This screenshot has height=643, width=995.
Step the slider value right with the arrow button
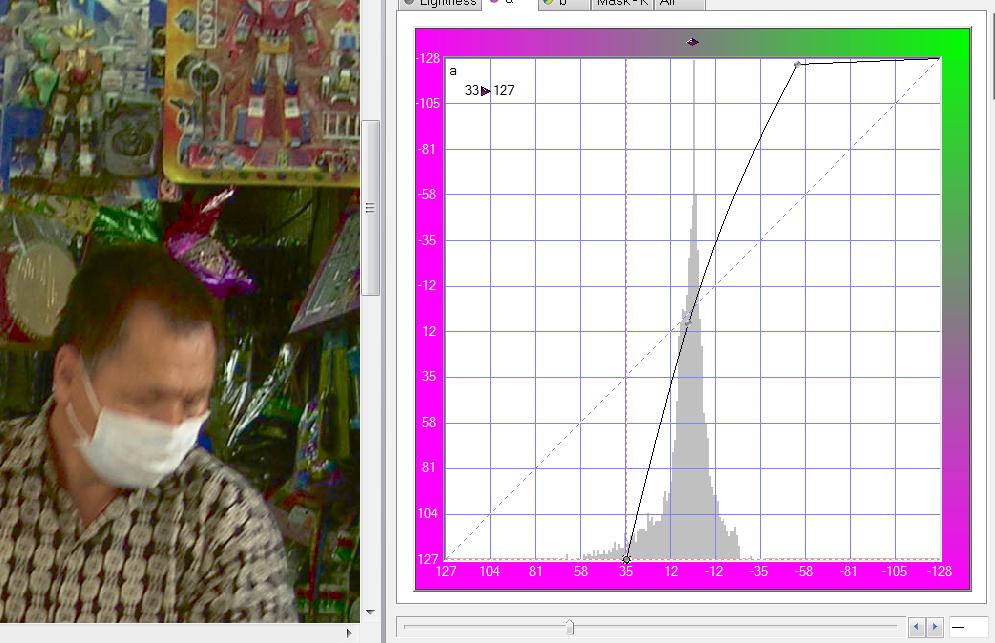(x=934, y=627)
